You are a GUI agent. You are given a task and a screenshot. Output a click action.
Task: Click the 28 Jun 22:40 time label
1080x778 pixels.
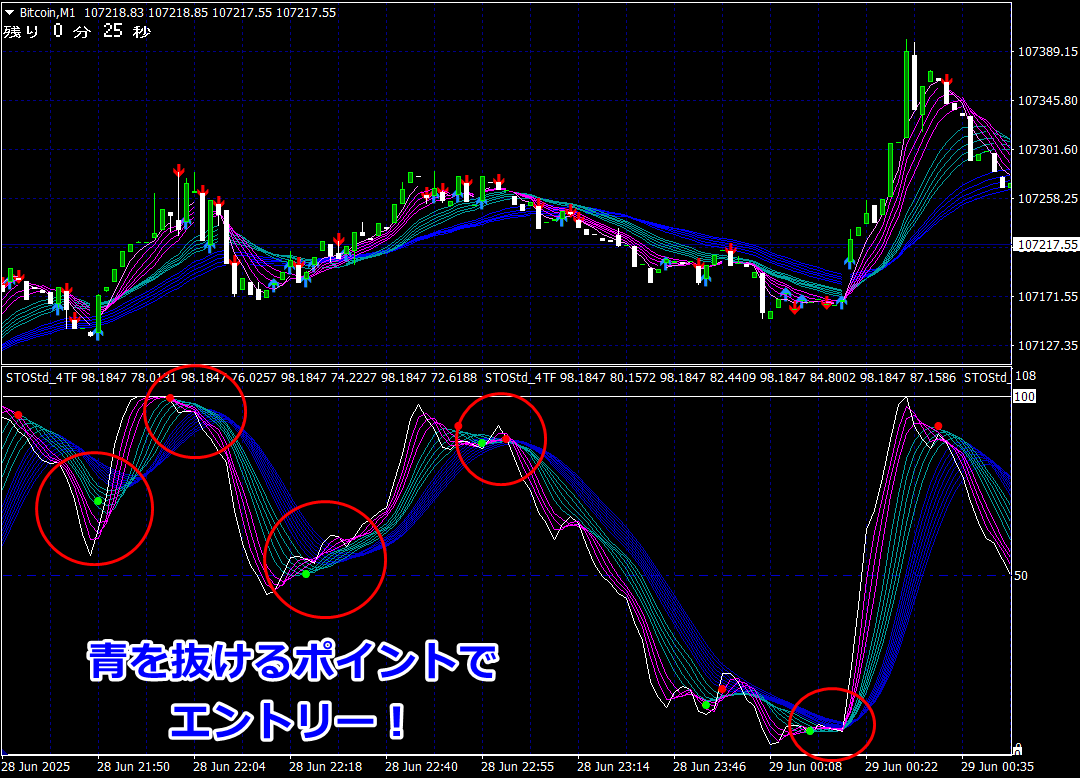(x=422, y=766)
